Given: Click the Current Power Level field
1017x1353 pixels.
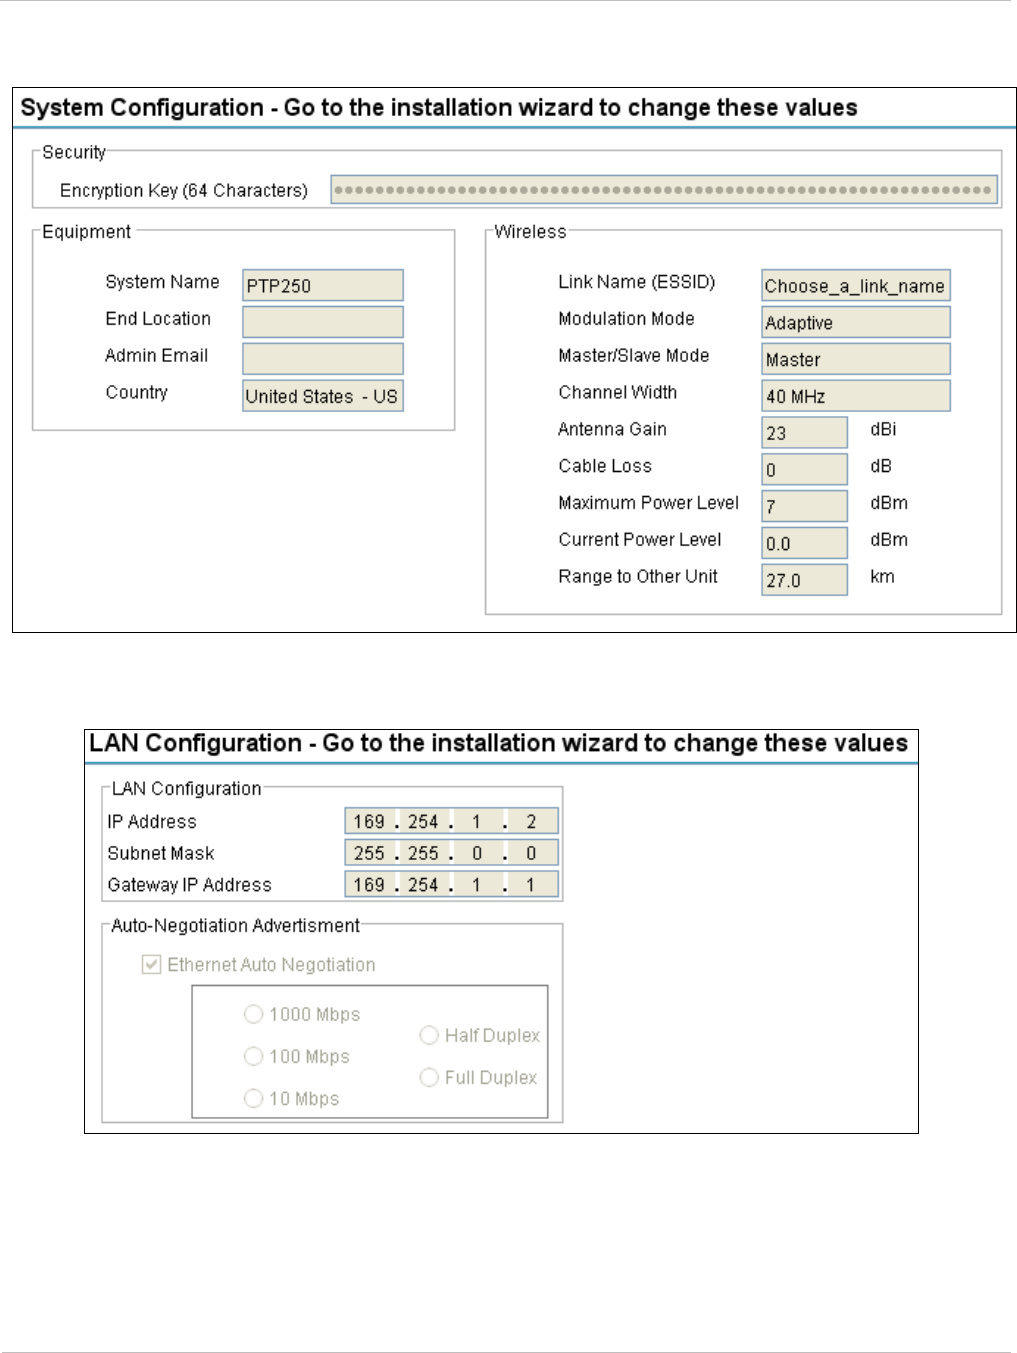Looking at the screenshot, I should click(804, 543).
